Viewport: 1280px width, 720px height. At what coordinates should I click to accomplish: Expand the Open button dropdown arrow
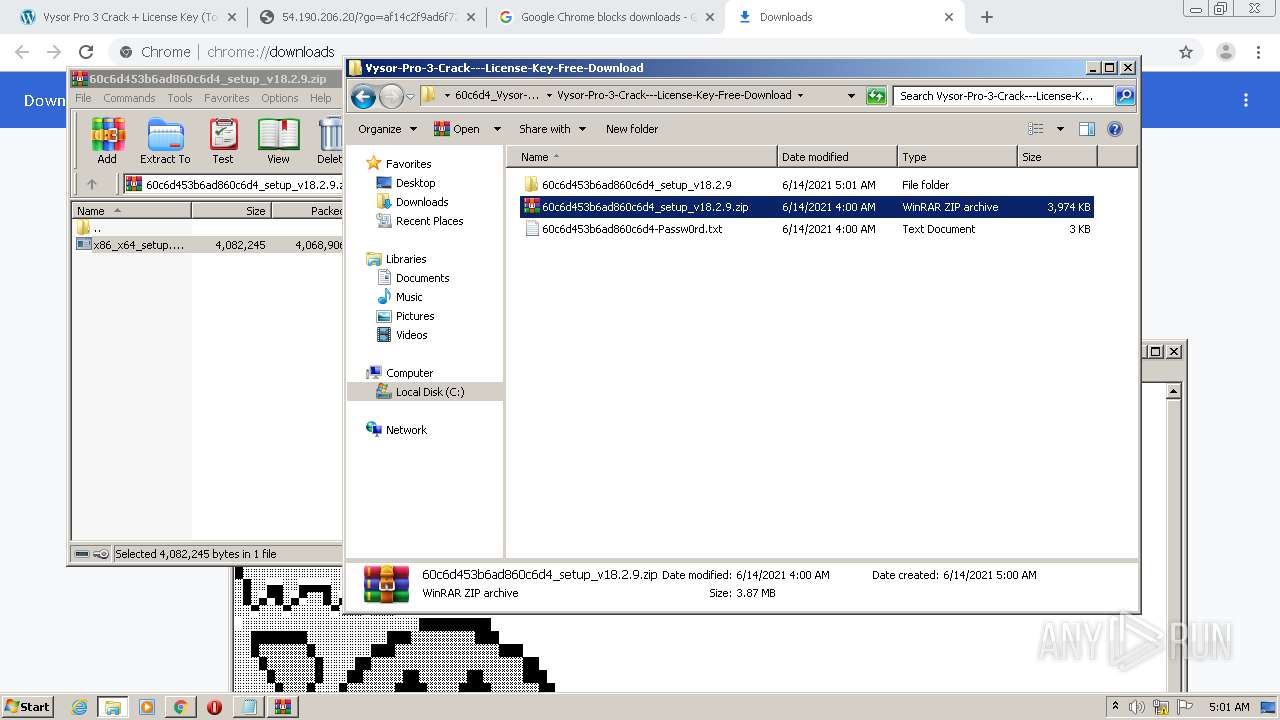point(497,129)
